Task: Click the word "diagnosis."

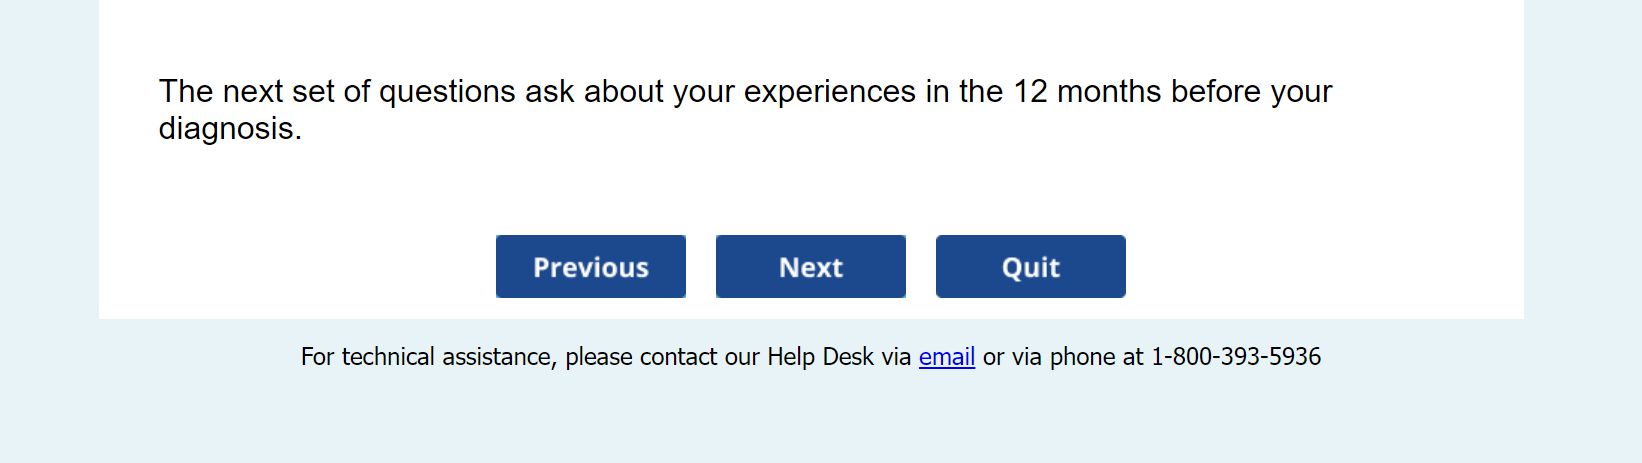Action: tap(230, 129)
